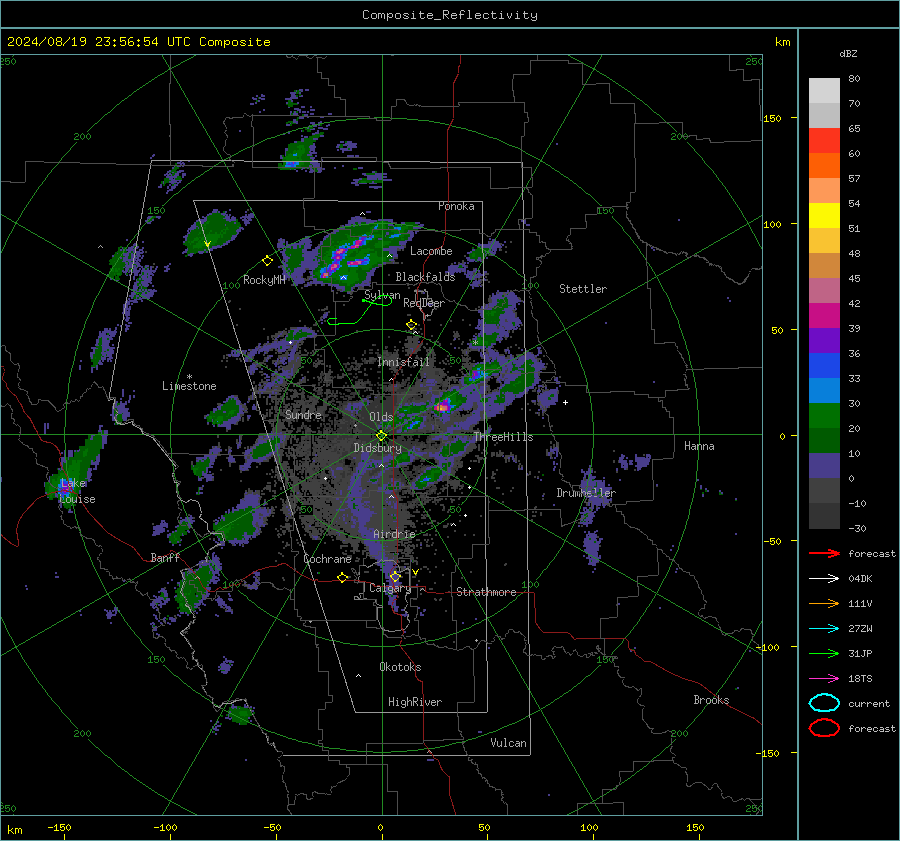
Task: Click the Composite_Reflectivity title
Action: (450, 15)
